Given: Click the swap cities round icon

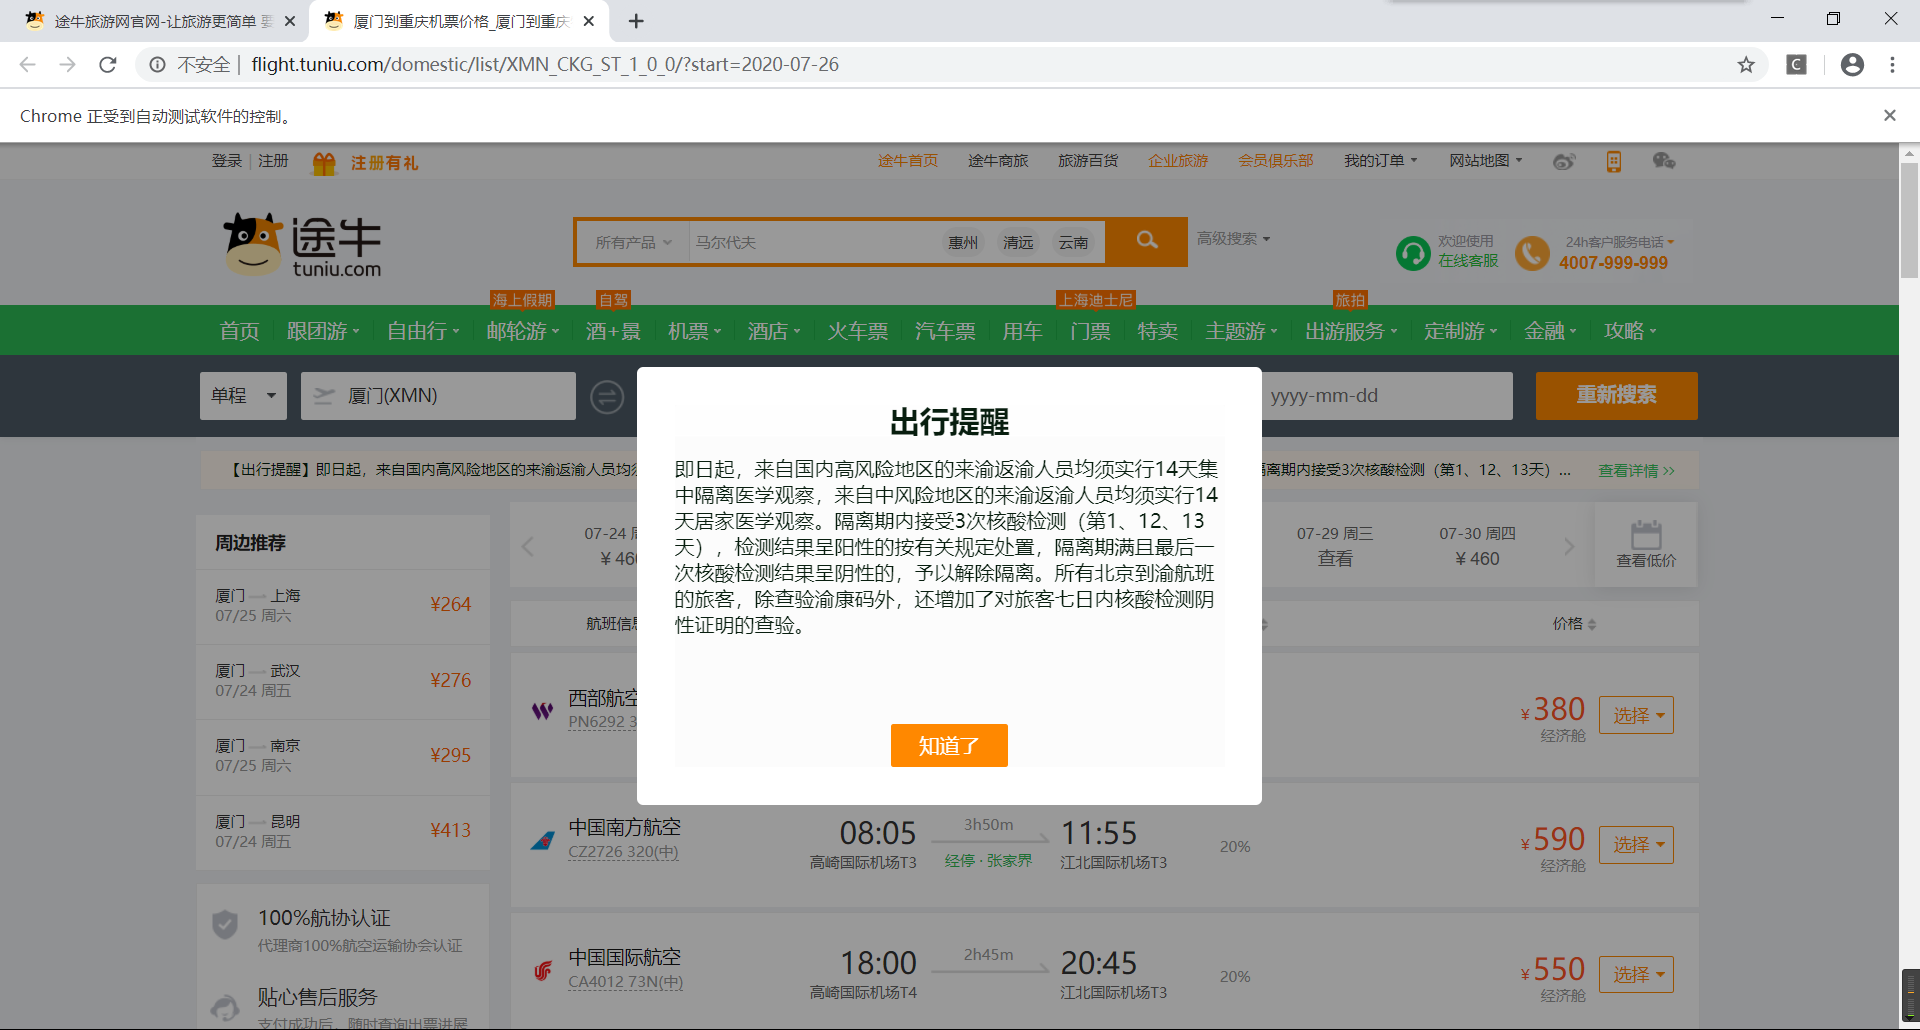Looking at the screenshot, I should (606, 397).
